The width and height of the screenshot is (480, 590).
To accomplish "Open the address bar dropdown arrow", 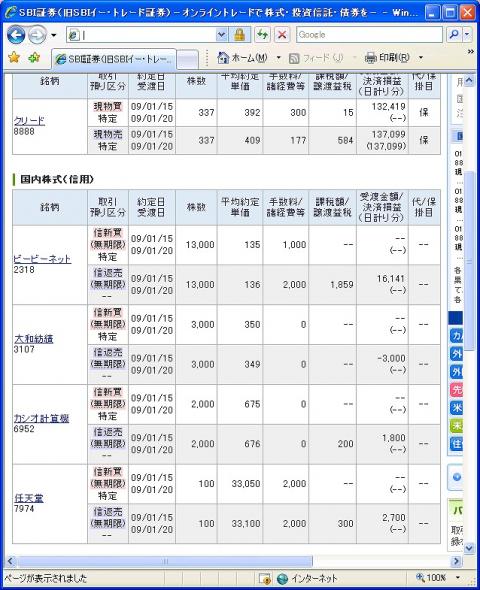I will tap(222, 35).
